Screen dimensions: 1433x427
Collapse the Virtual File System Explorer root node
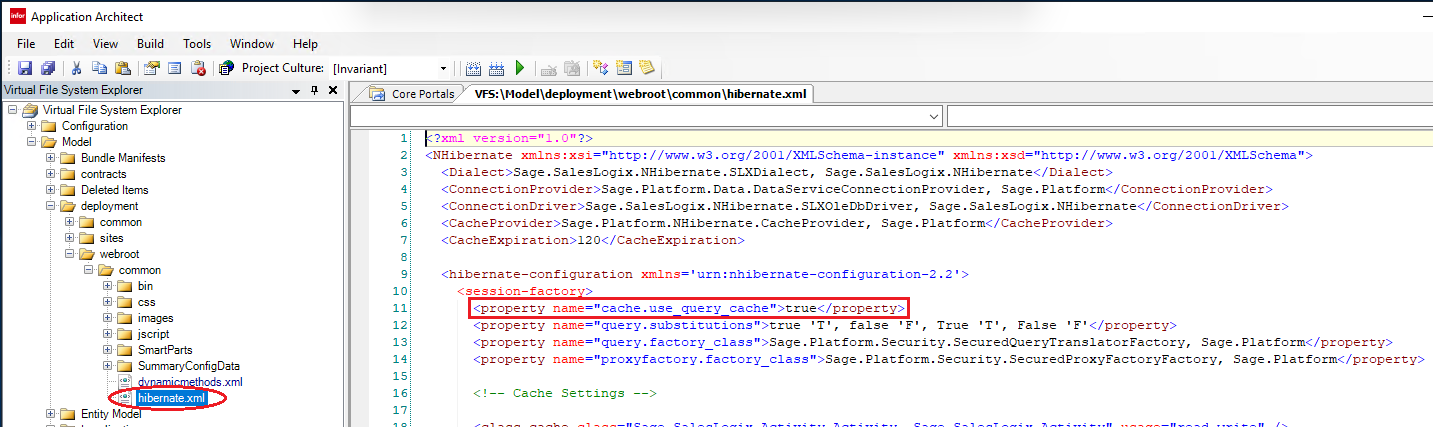point(12,110)
